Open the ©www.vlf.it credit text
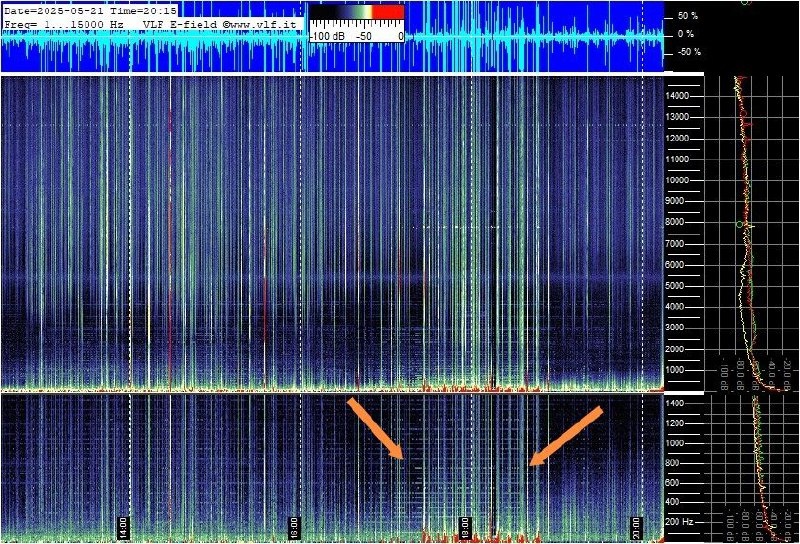 259,24
